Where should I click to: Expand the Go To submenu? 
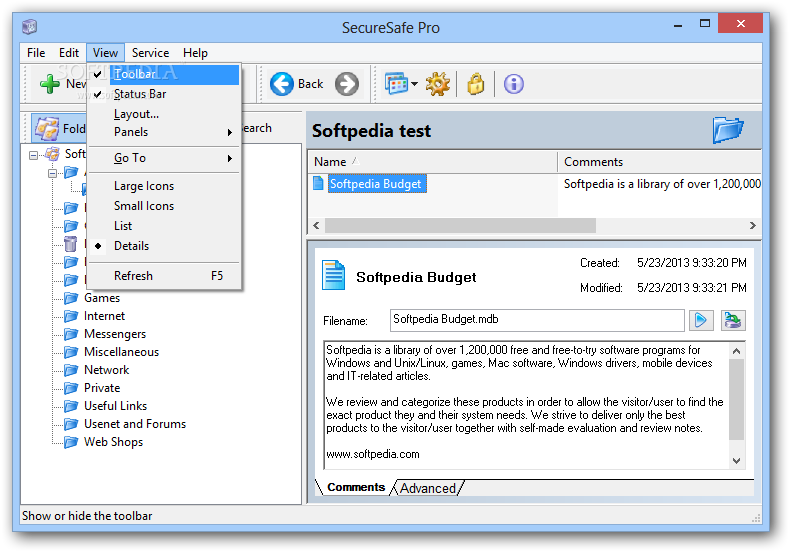(164, 158)
